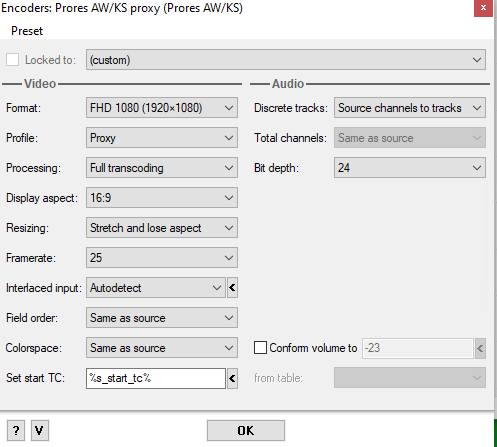Open help with the question mark button
Screen dimensions: 497x447
coord(16,430)
